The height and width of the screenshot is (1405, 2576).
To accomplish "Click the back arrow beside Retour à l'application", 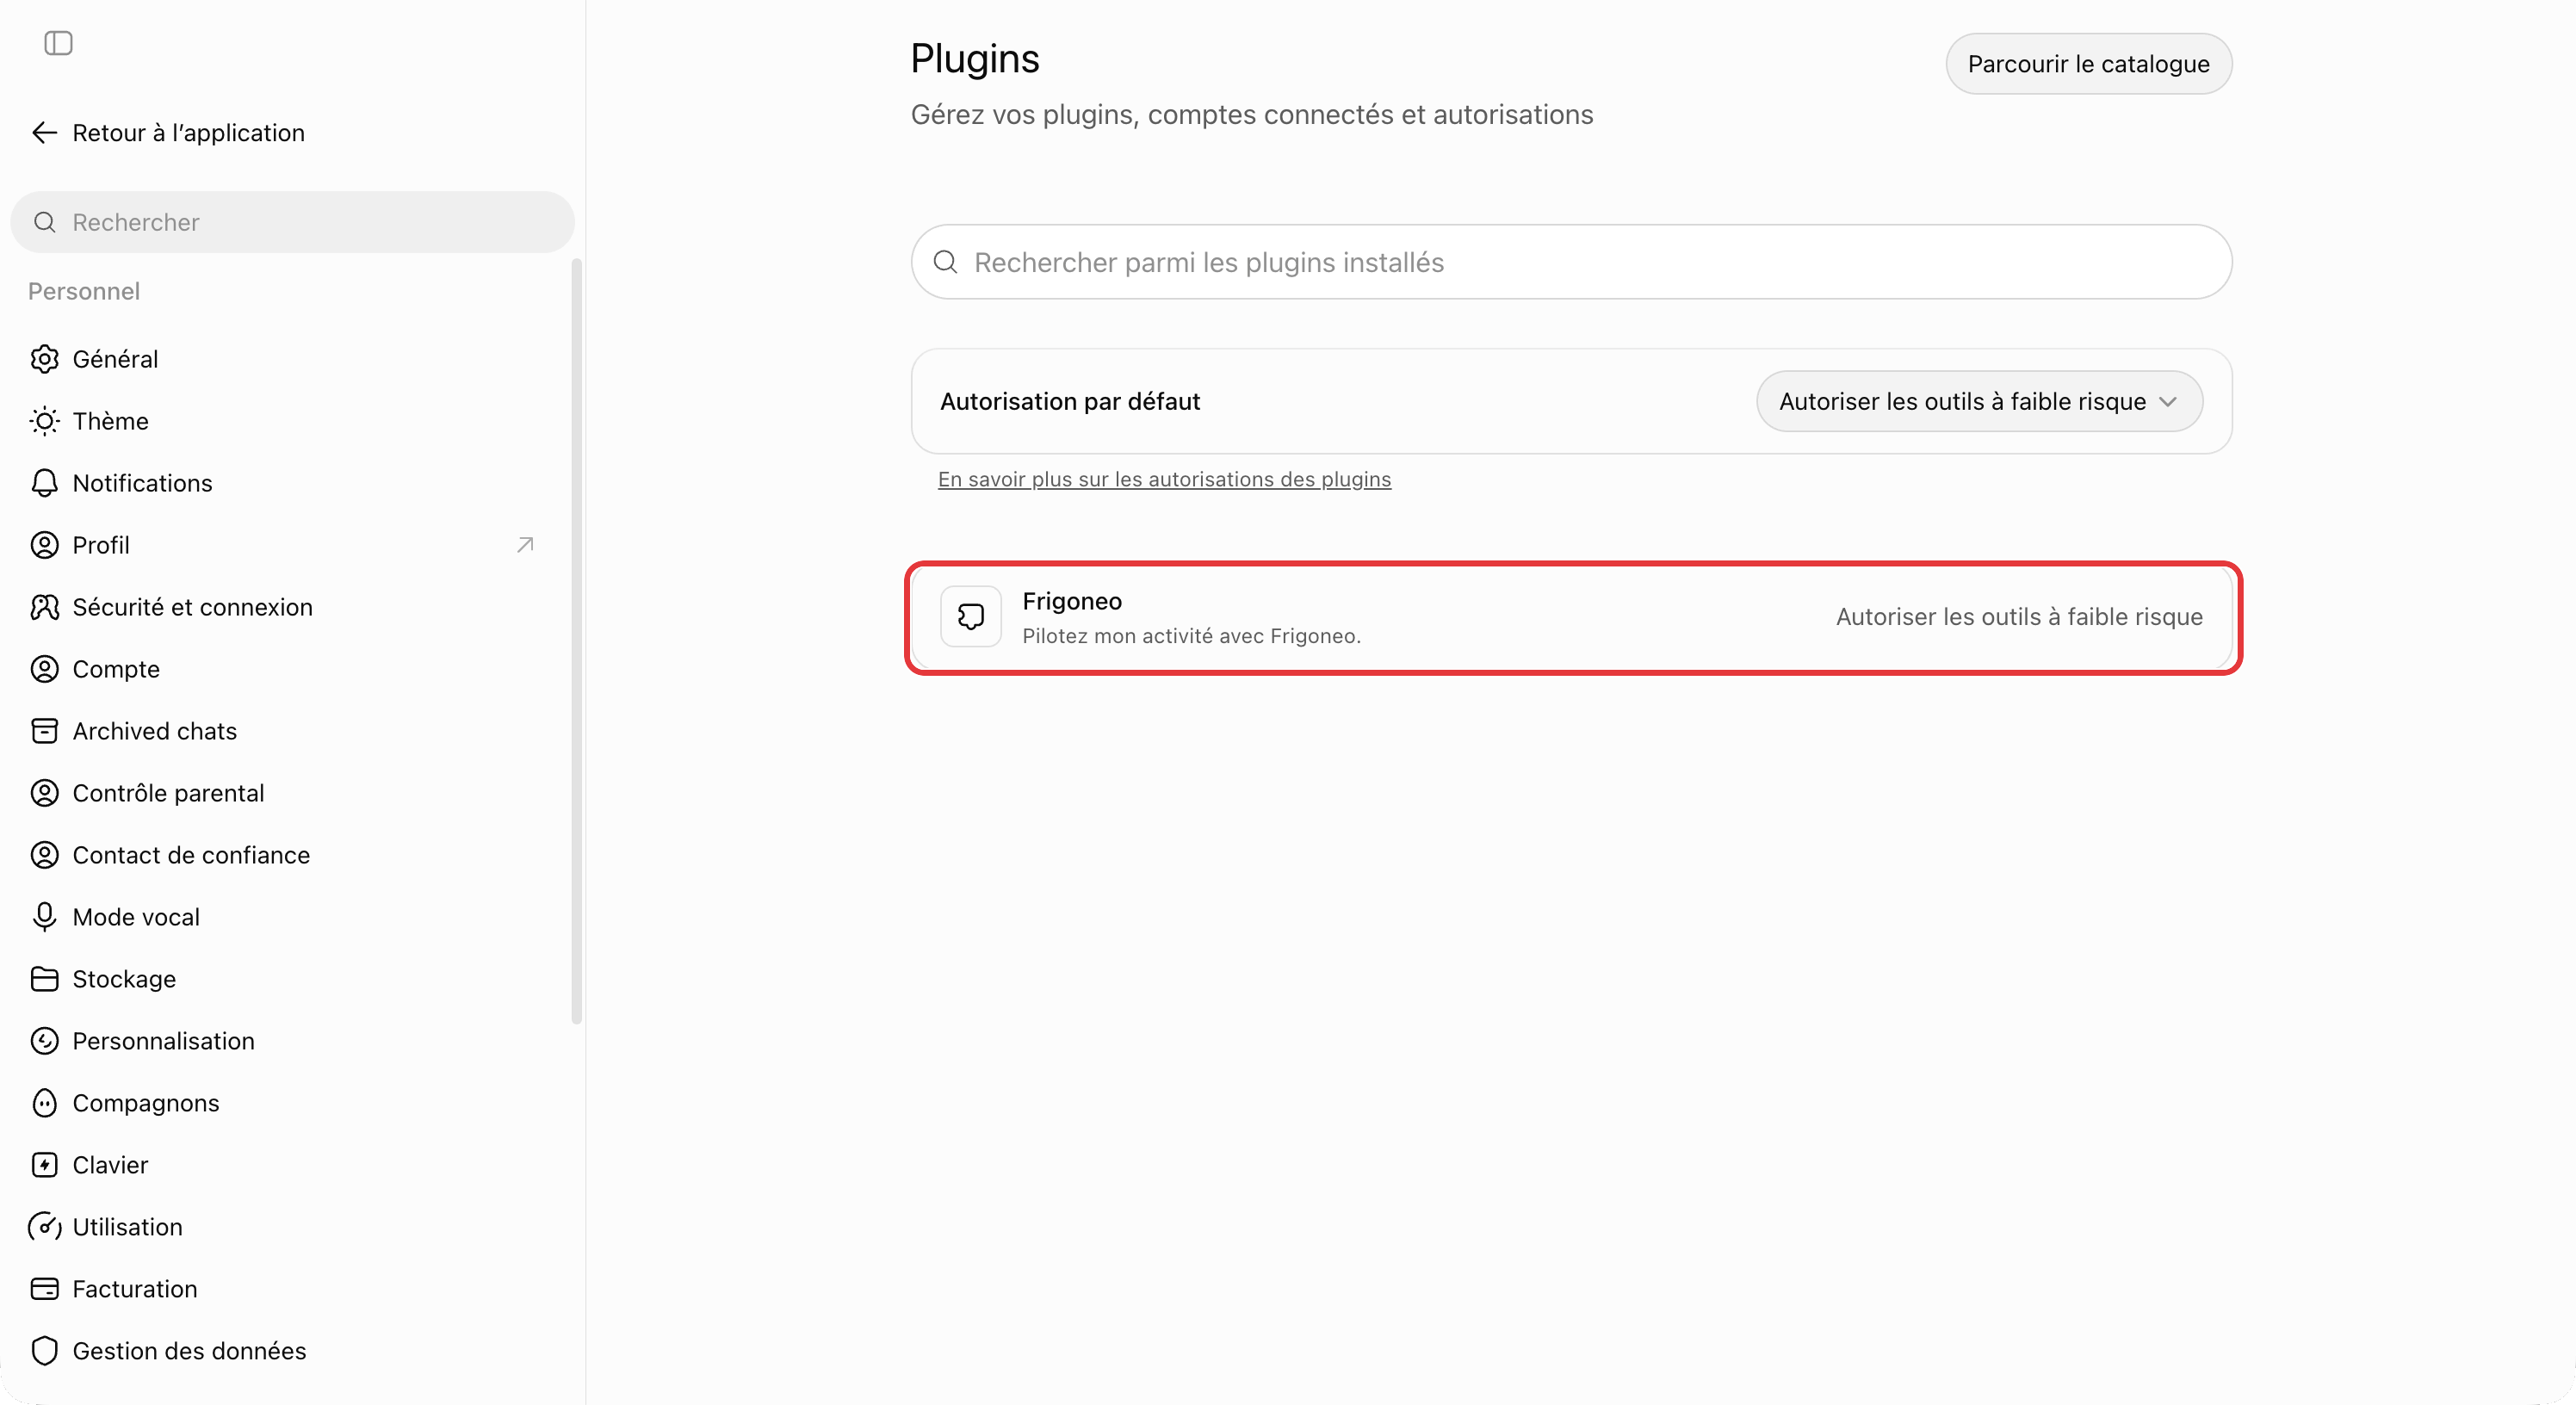I will 44,133.
